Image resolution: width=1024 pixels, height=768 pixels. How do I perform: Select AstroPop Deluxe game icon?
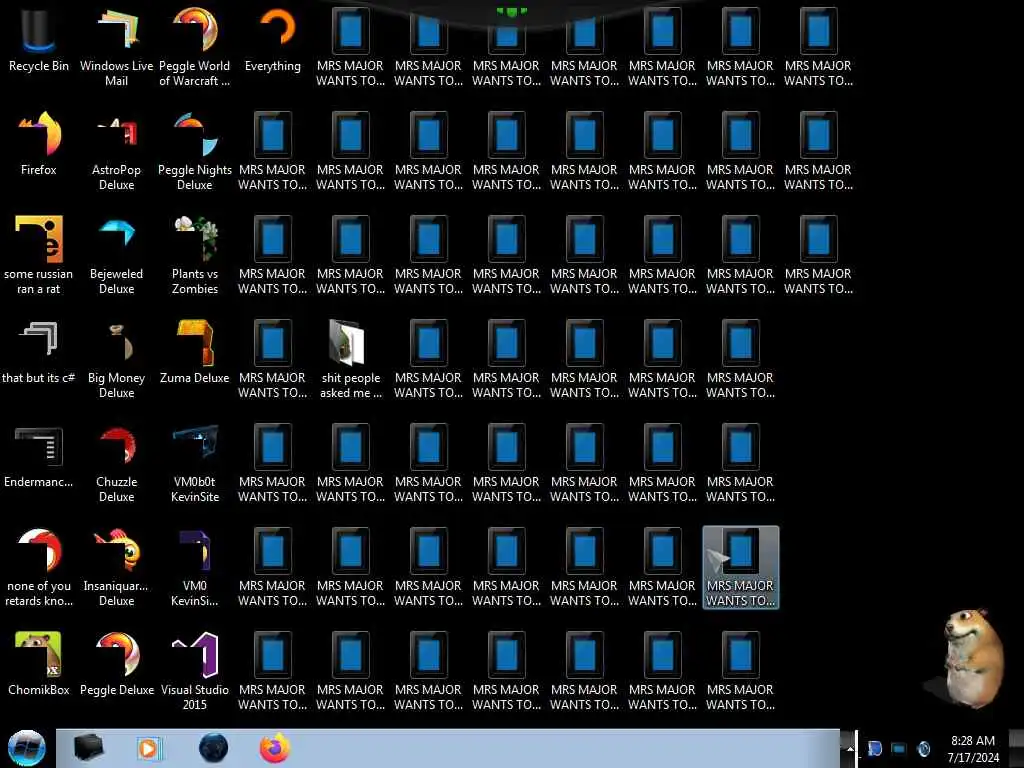click(116, 153)
